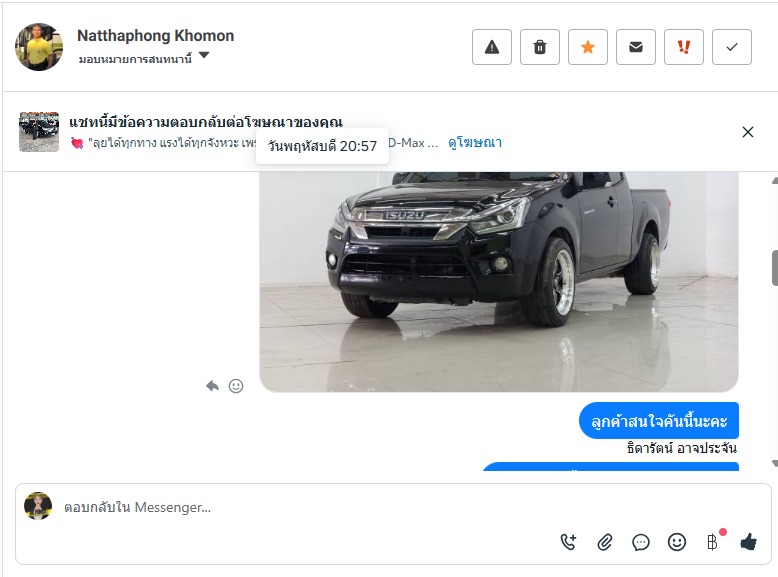
Task: Dismiss the ad reply banner
Action: coord(748,132)
